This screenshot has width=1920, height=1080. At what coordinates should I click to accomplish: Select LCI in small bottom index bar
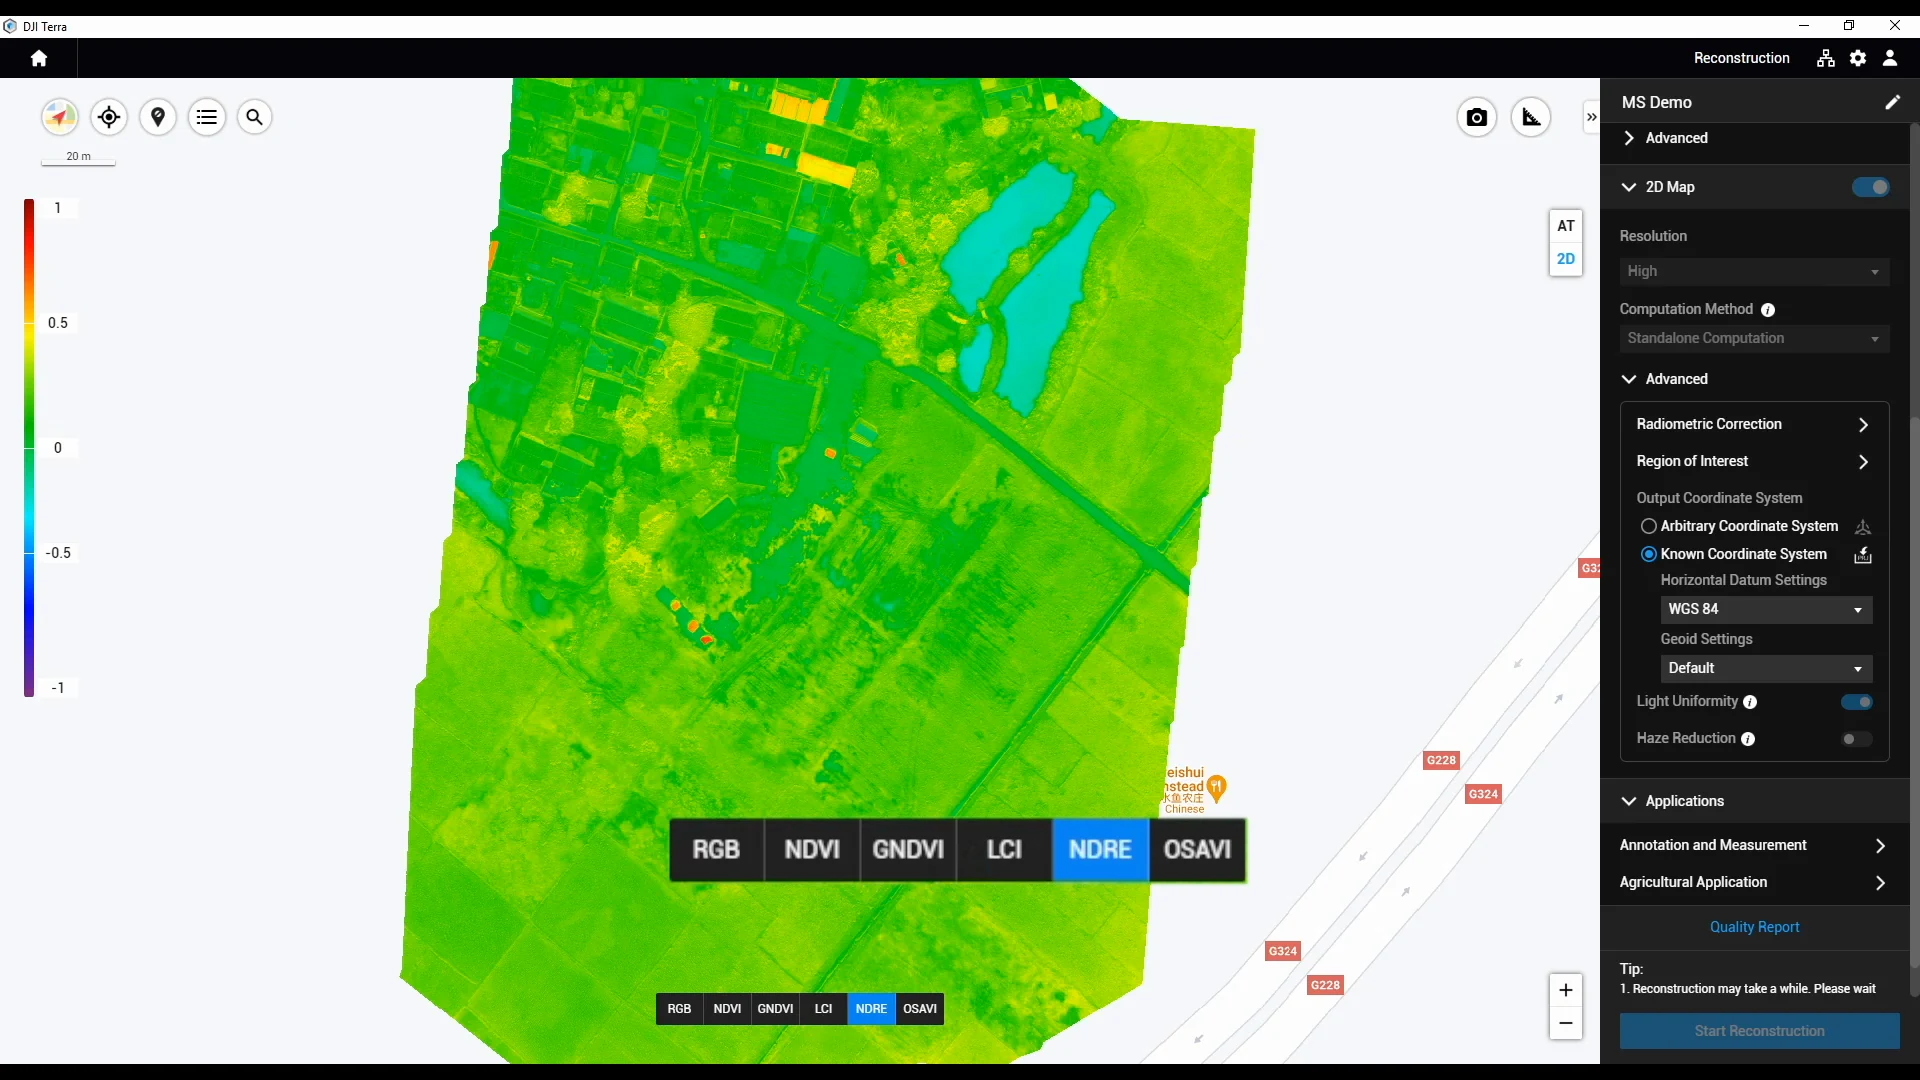point(823,1009)
